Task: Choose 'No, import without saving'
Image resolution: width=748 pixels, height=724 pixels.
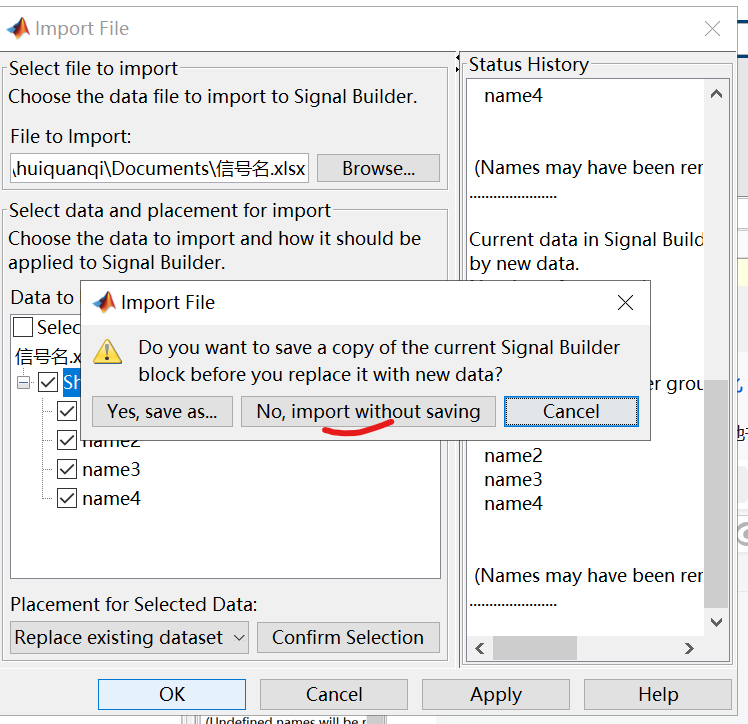Action: click(368, 411)
